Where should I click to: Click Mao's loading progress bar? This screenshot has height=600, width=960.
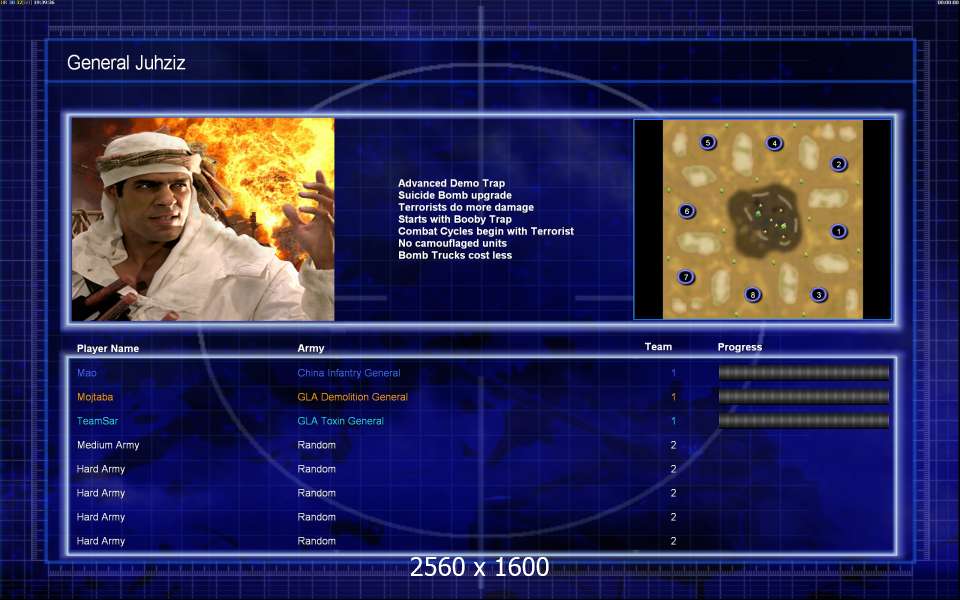click(x=803, y=372)
